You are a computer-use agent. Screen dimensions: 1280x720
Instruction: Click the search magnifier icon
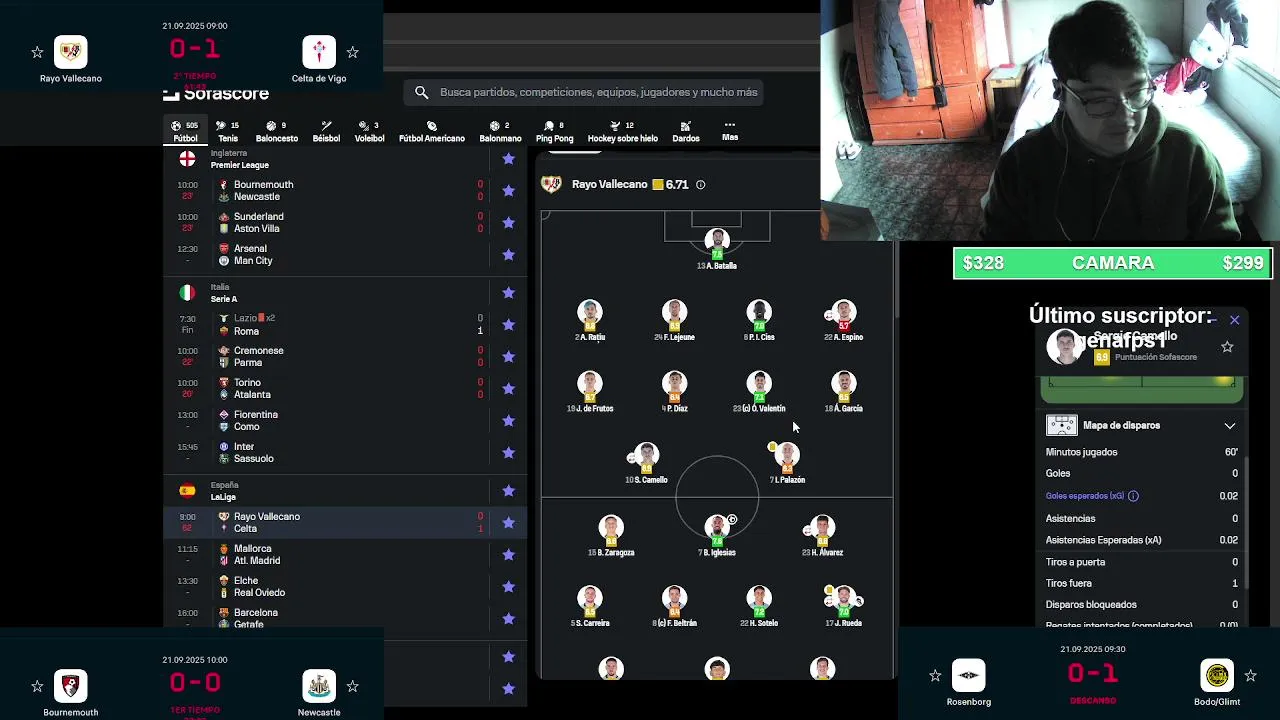tap(422, 92)
